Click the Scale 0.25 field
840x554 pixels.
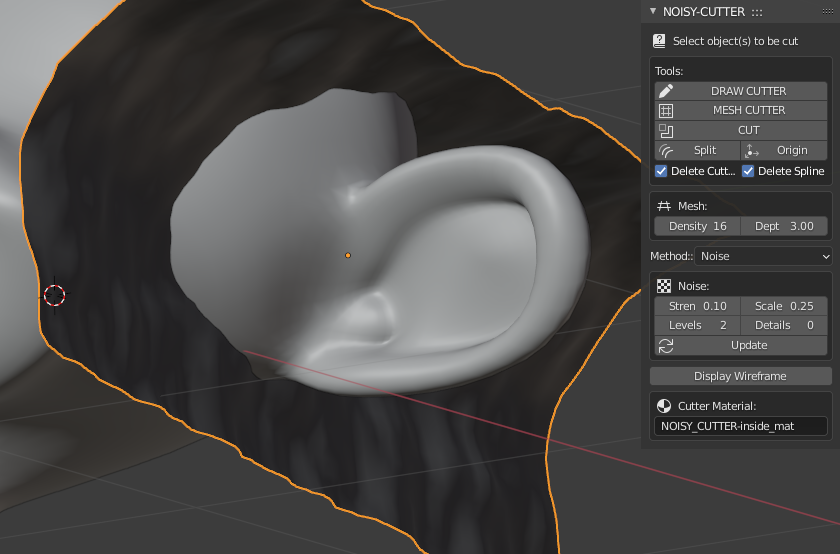(784, 306)
